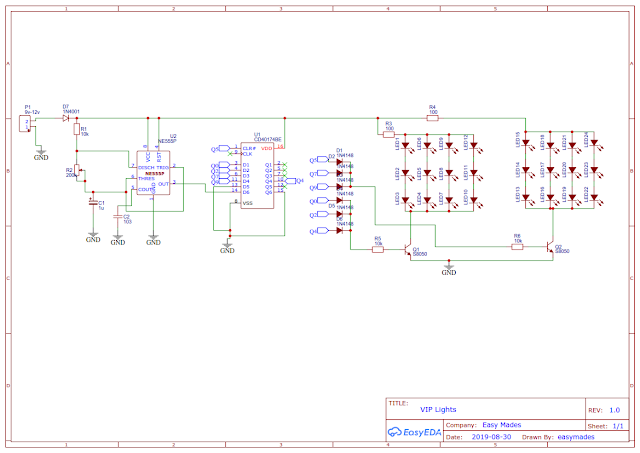
Task: Click the TRIG pin label on NE555P
Action: [162, 168]
